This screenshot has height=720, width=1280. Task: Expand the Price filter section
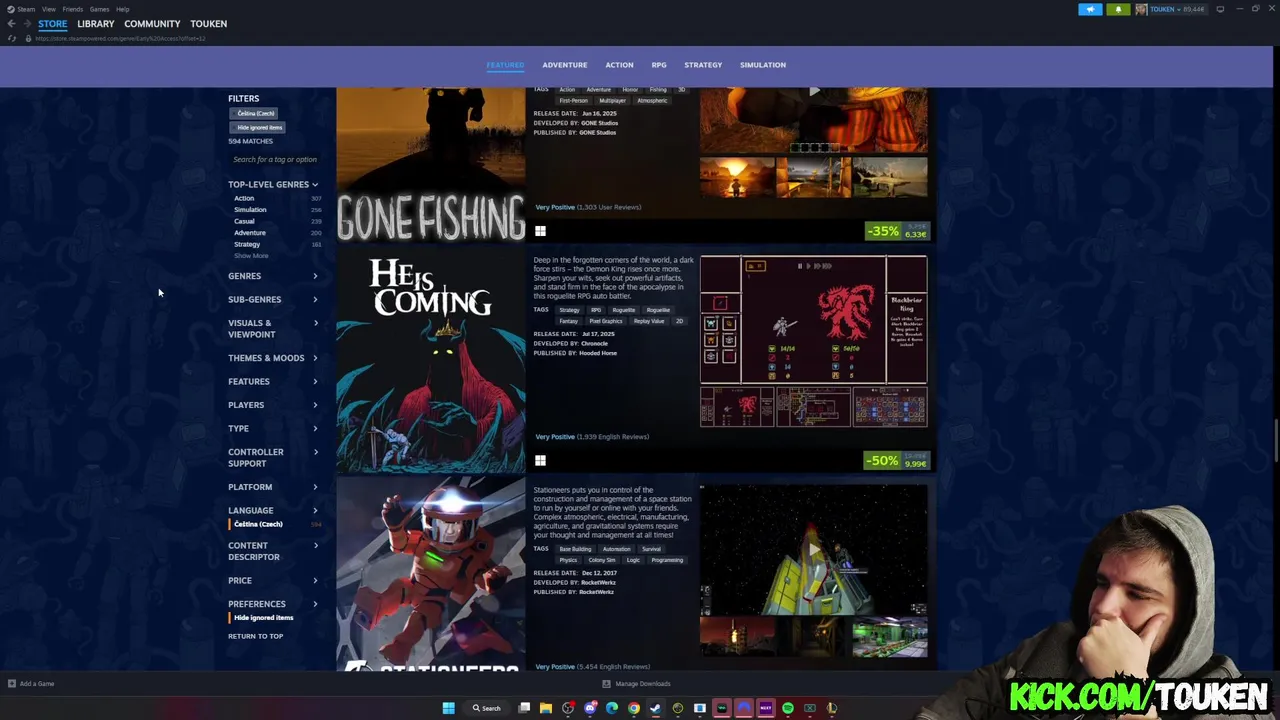point(273,580)
